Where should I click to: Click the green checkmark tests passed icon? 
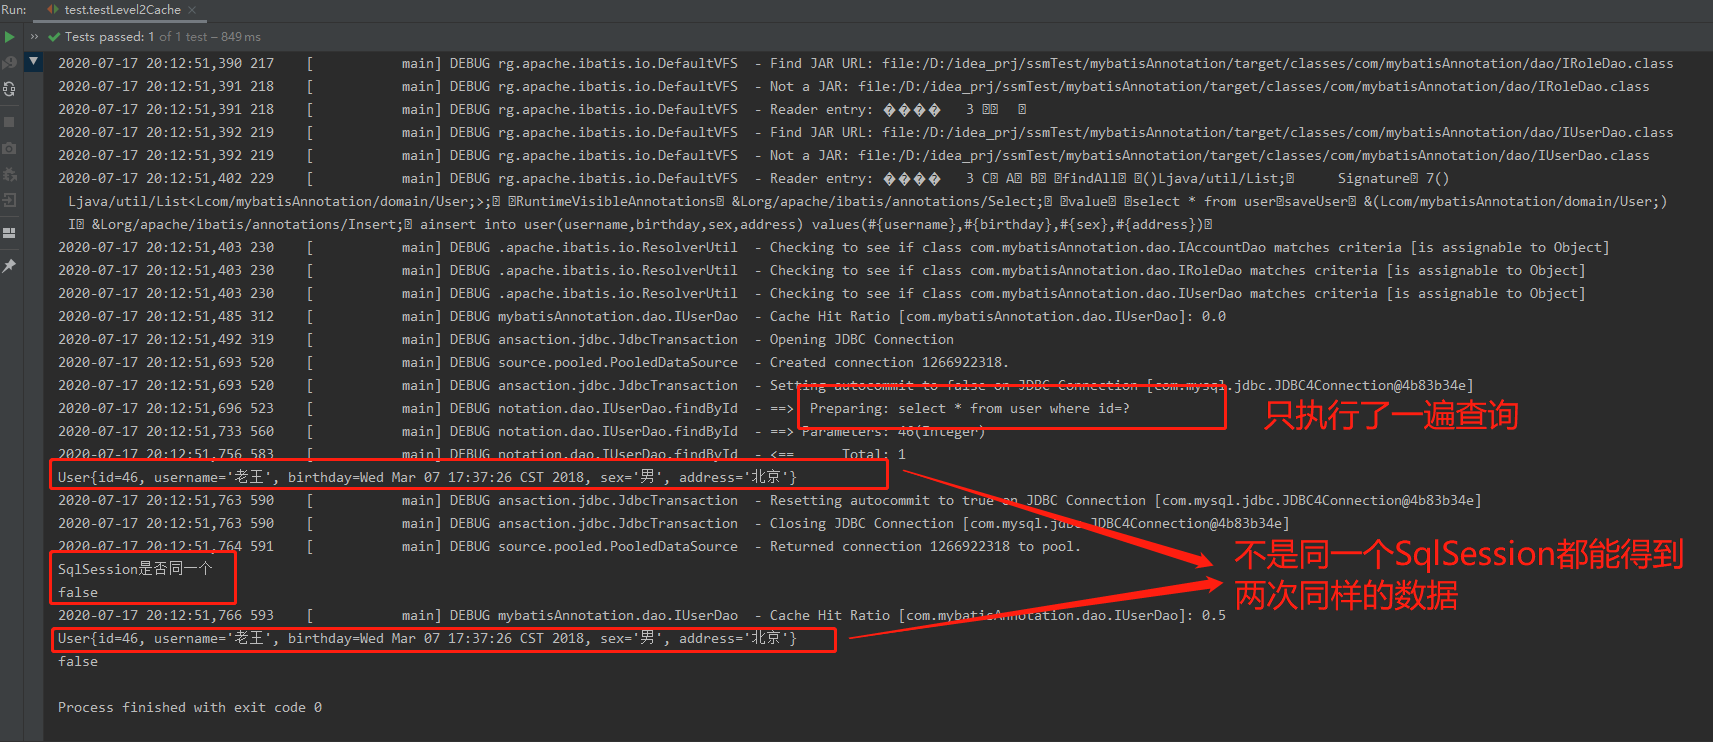point(54,37)
